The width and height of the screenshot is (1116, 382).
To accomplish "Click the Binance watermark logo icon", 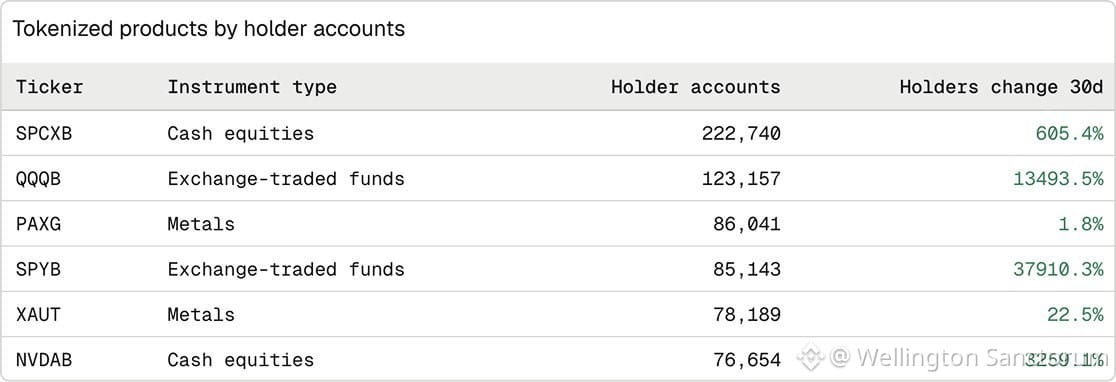I will [x=810, y=357].
